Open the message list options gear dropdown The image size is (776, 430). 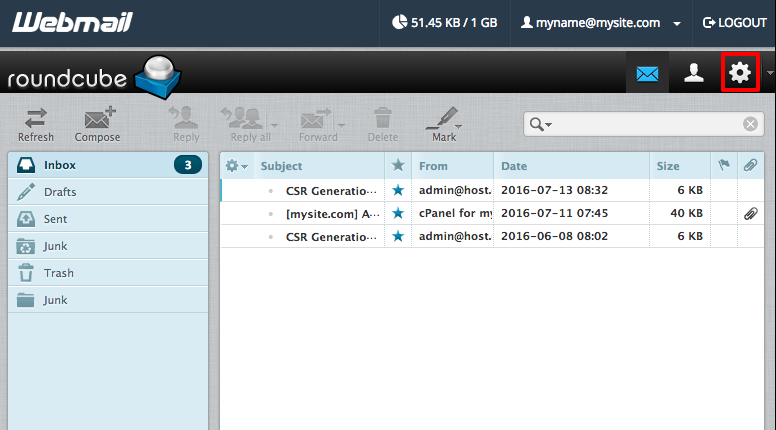tap(236, 166)
